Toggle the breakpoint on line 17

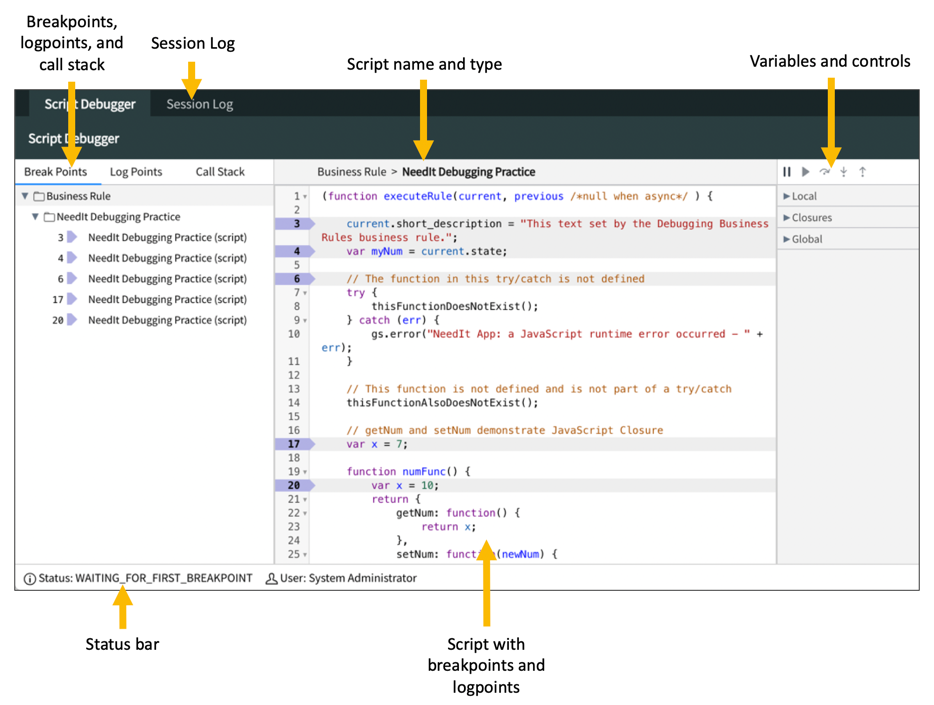296,443
